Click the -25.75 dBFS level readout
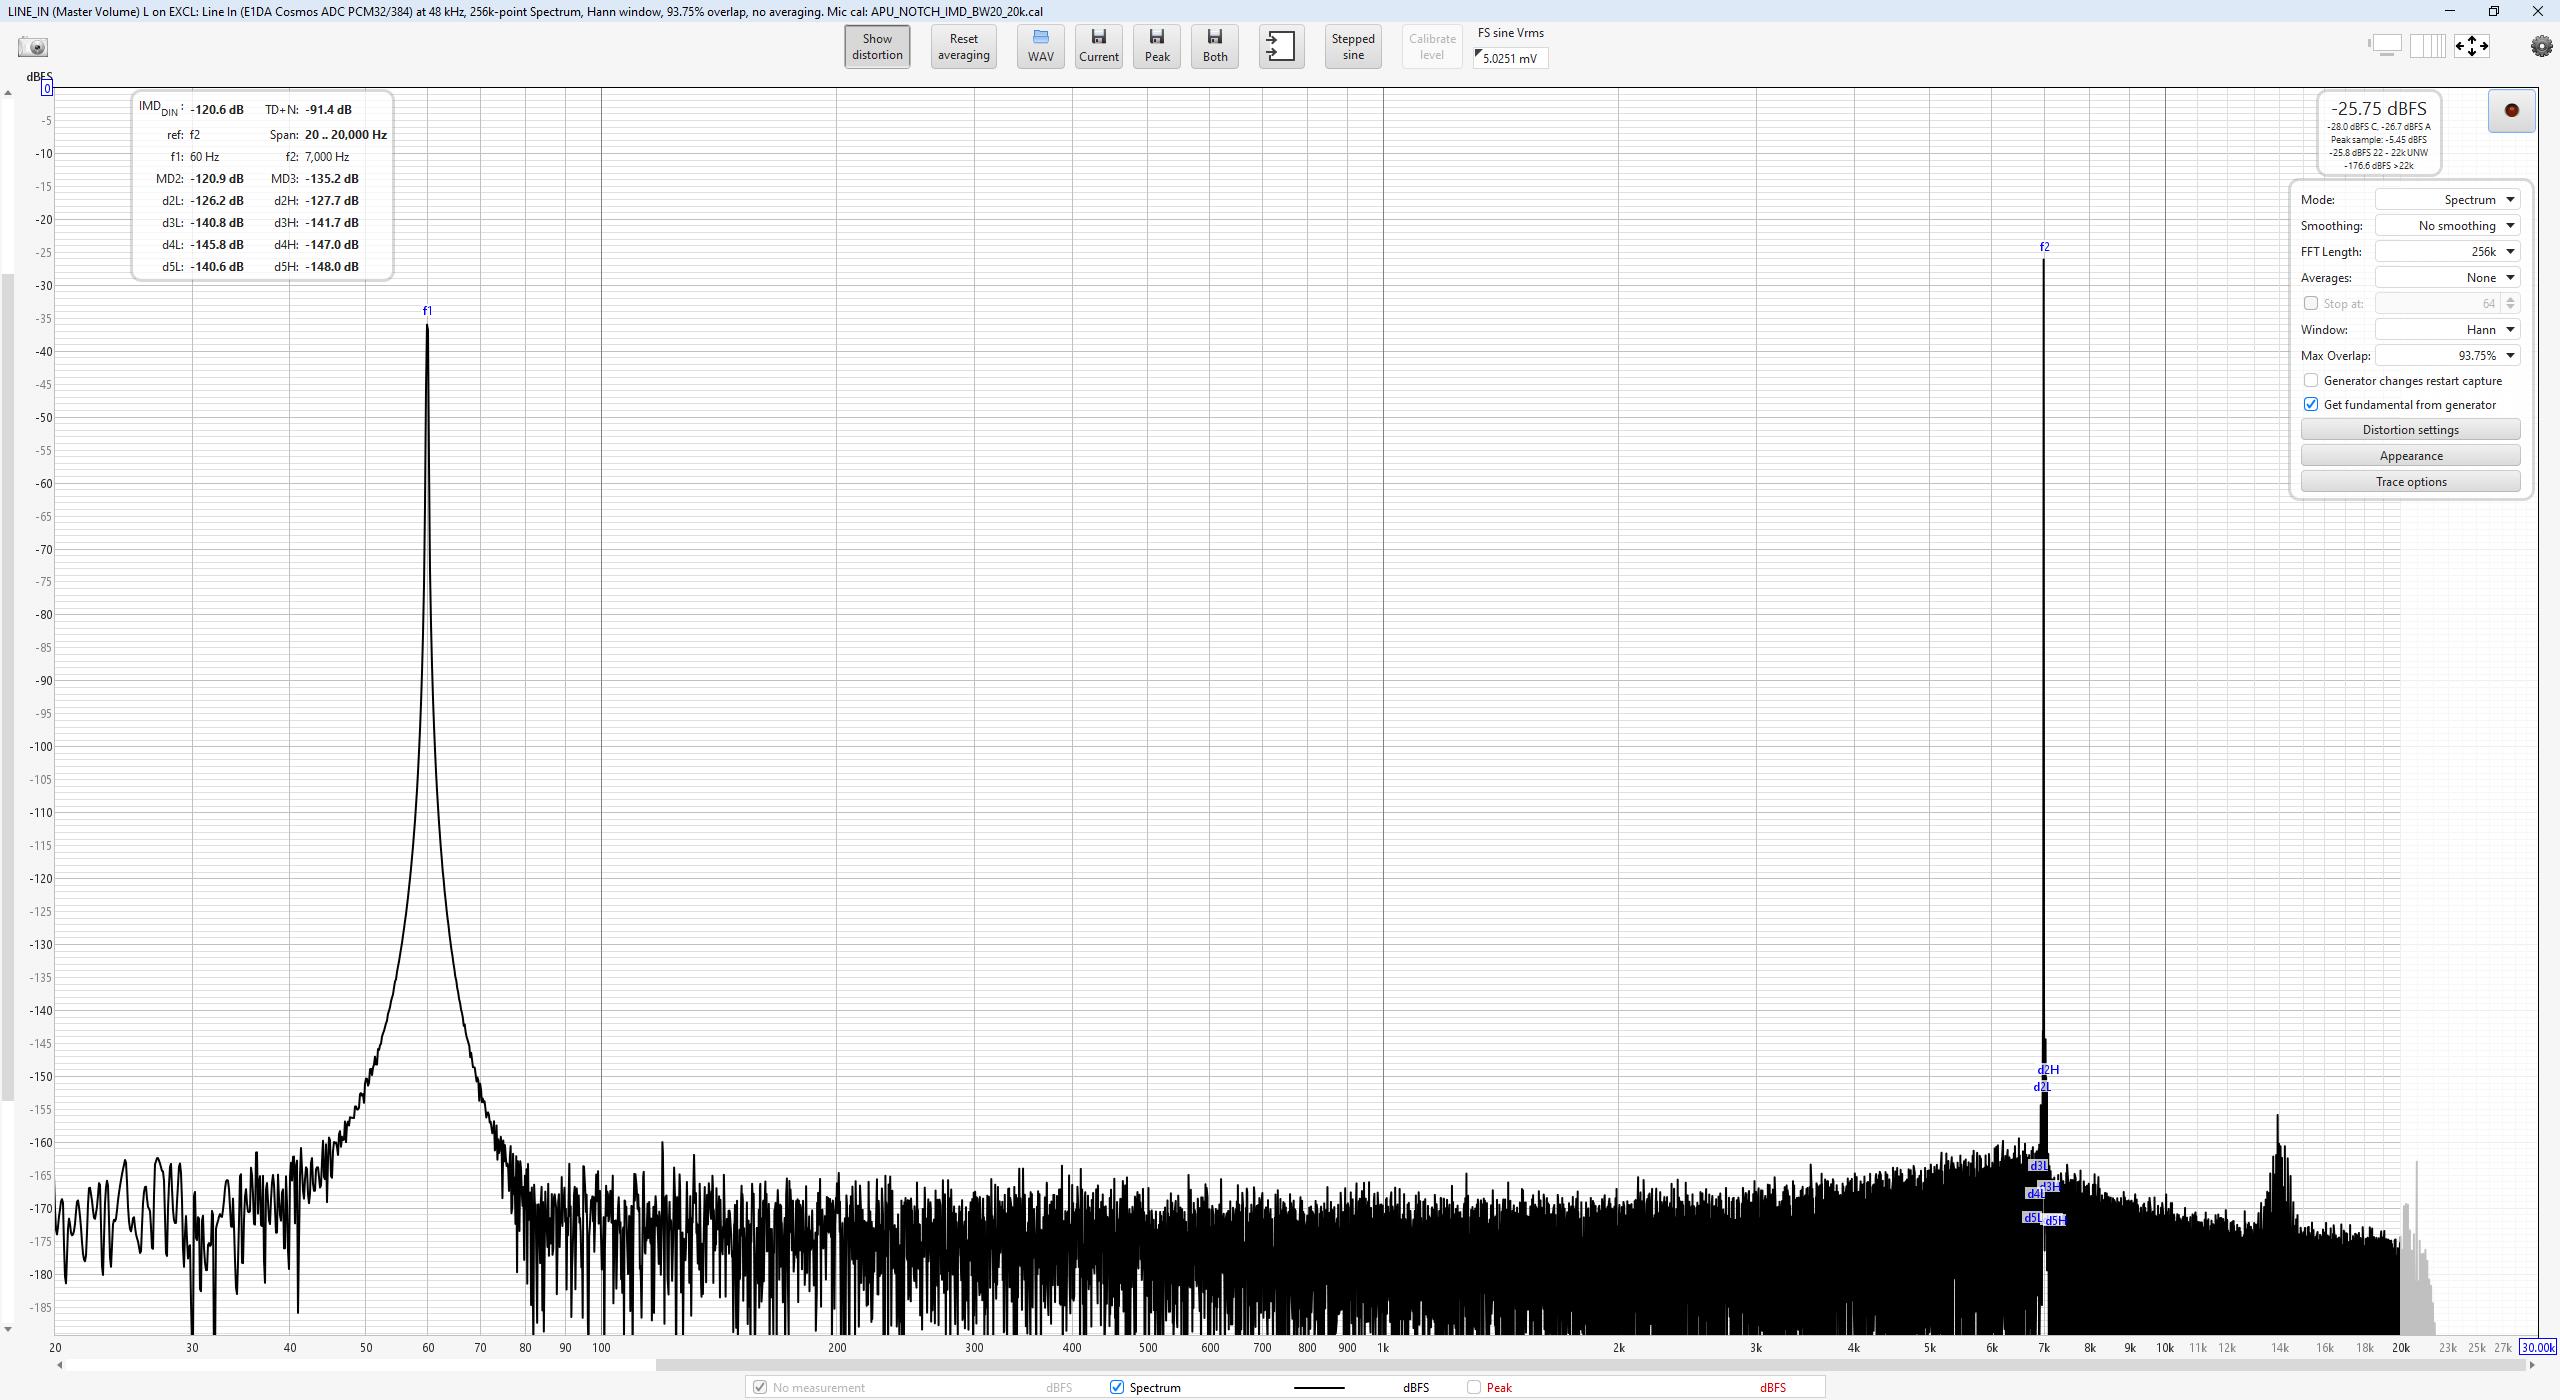Viewport: 2560px width, 1400px height. pos(2378,108)
